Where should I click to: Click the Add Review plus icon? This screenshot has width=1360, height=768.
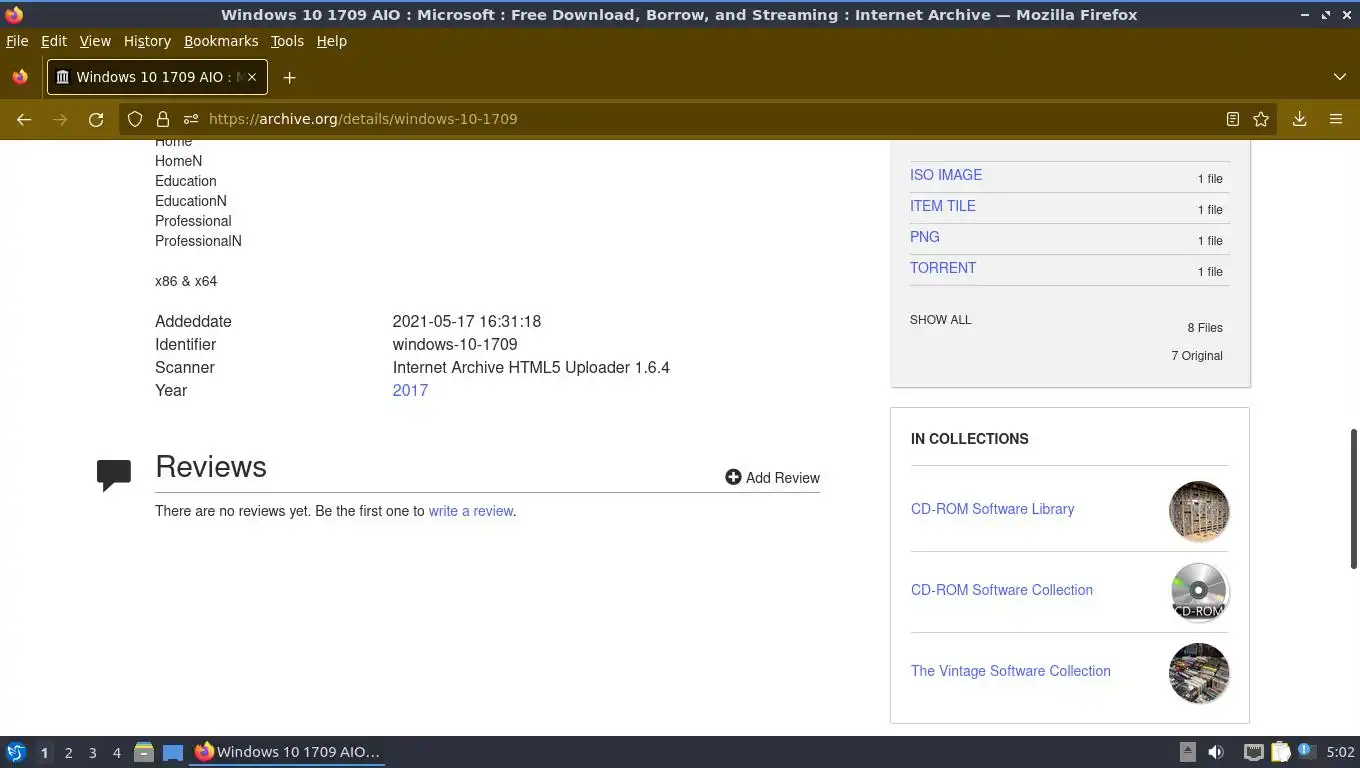(x=733, y=477)
